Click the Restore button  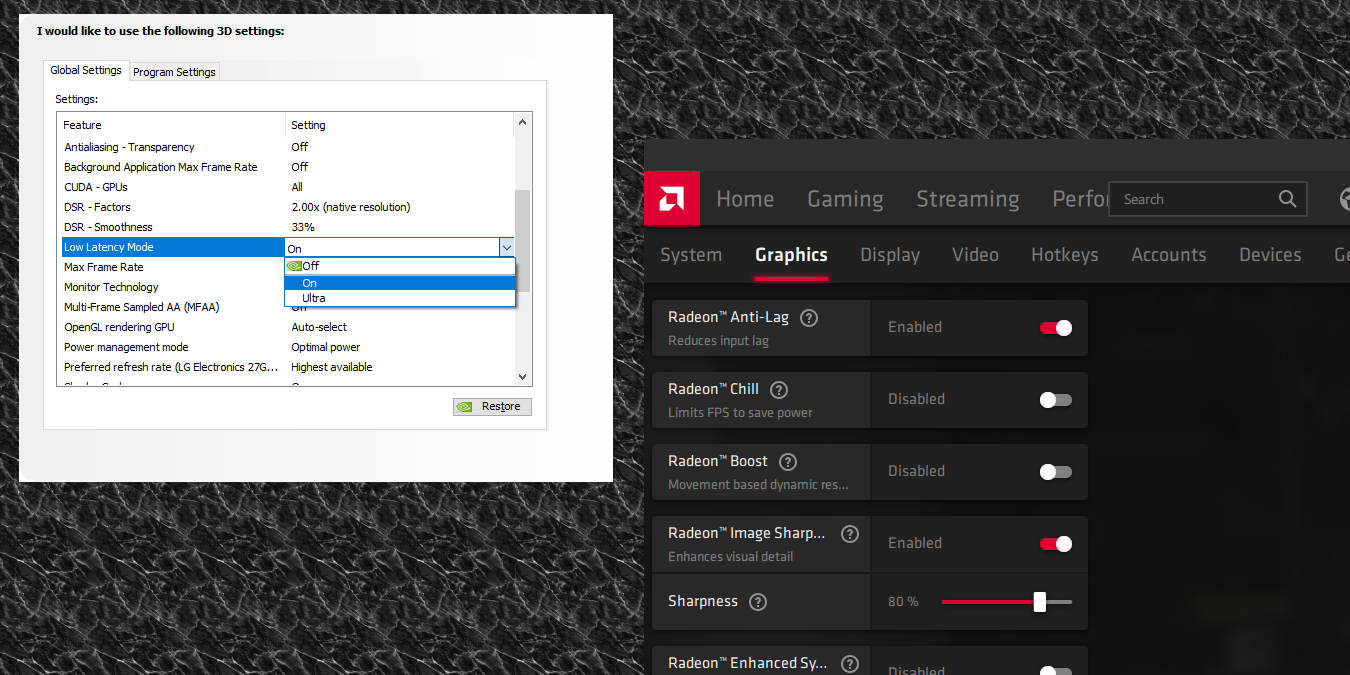click(491, 406)
